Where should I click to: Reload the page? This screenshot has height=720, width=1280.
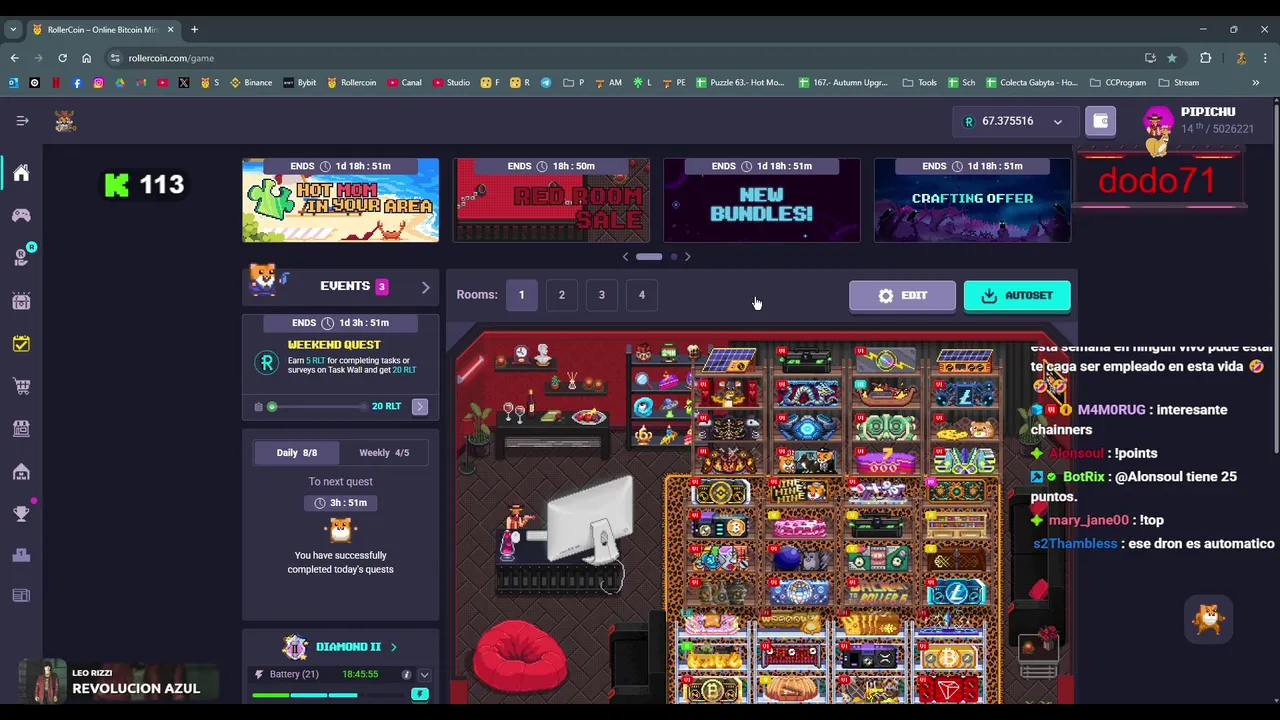(62, 58)
